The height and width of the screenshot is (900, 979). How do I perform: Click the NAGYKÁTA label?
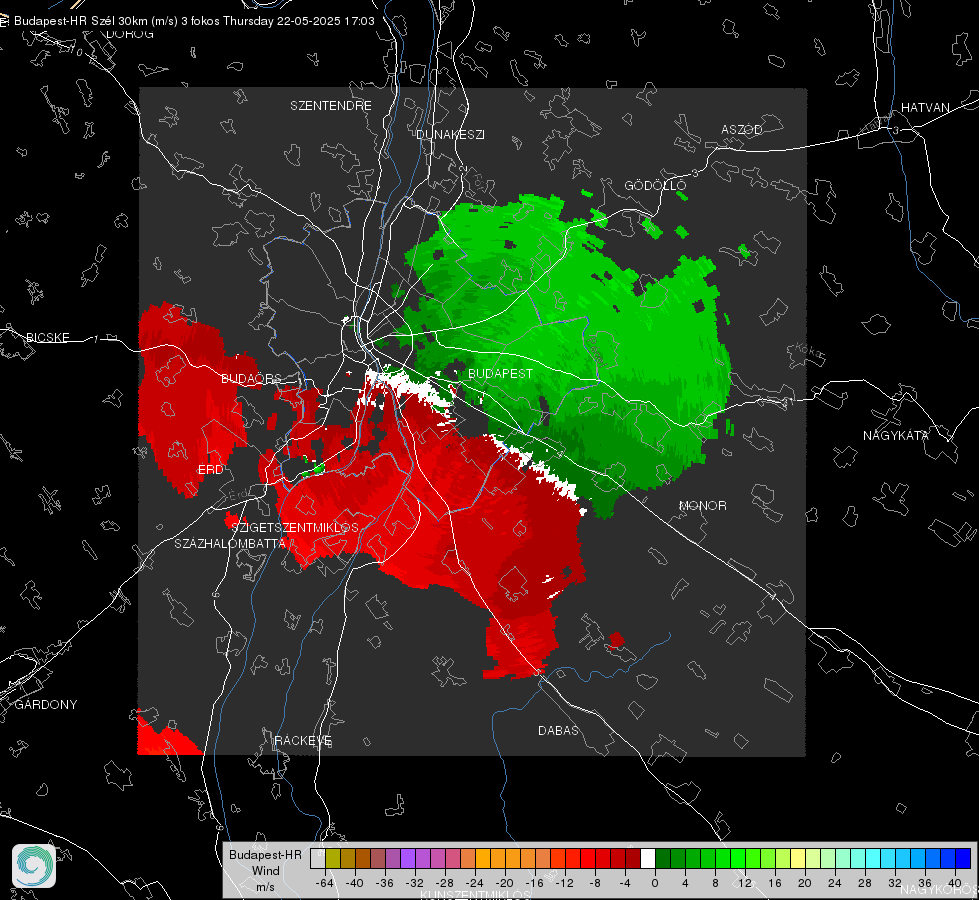[896, 436]
